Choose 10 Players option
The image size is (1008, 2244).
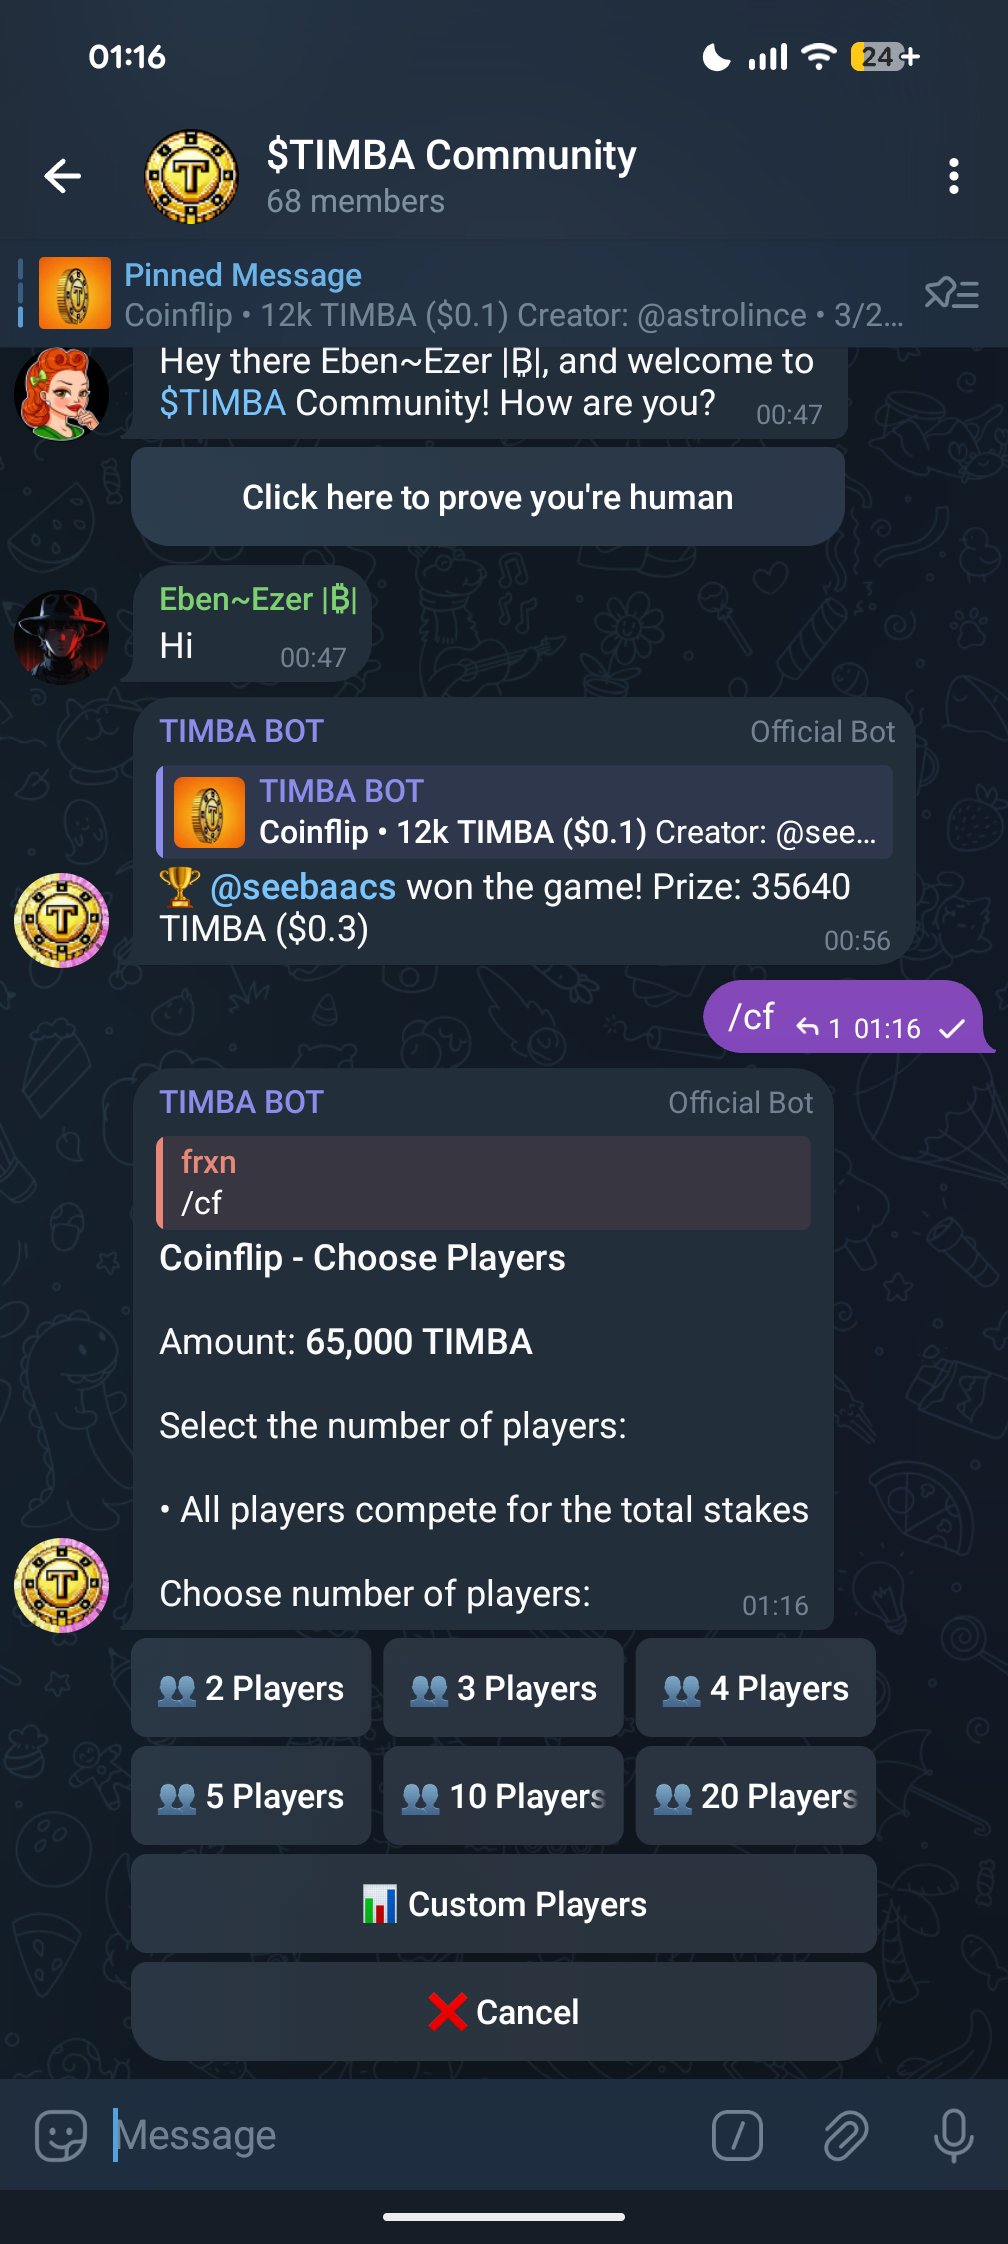point(503,1796)
